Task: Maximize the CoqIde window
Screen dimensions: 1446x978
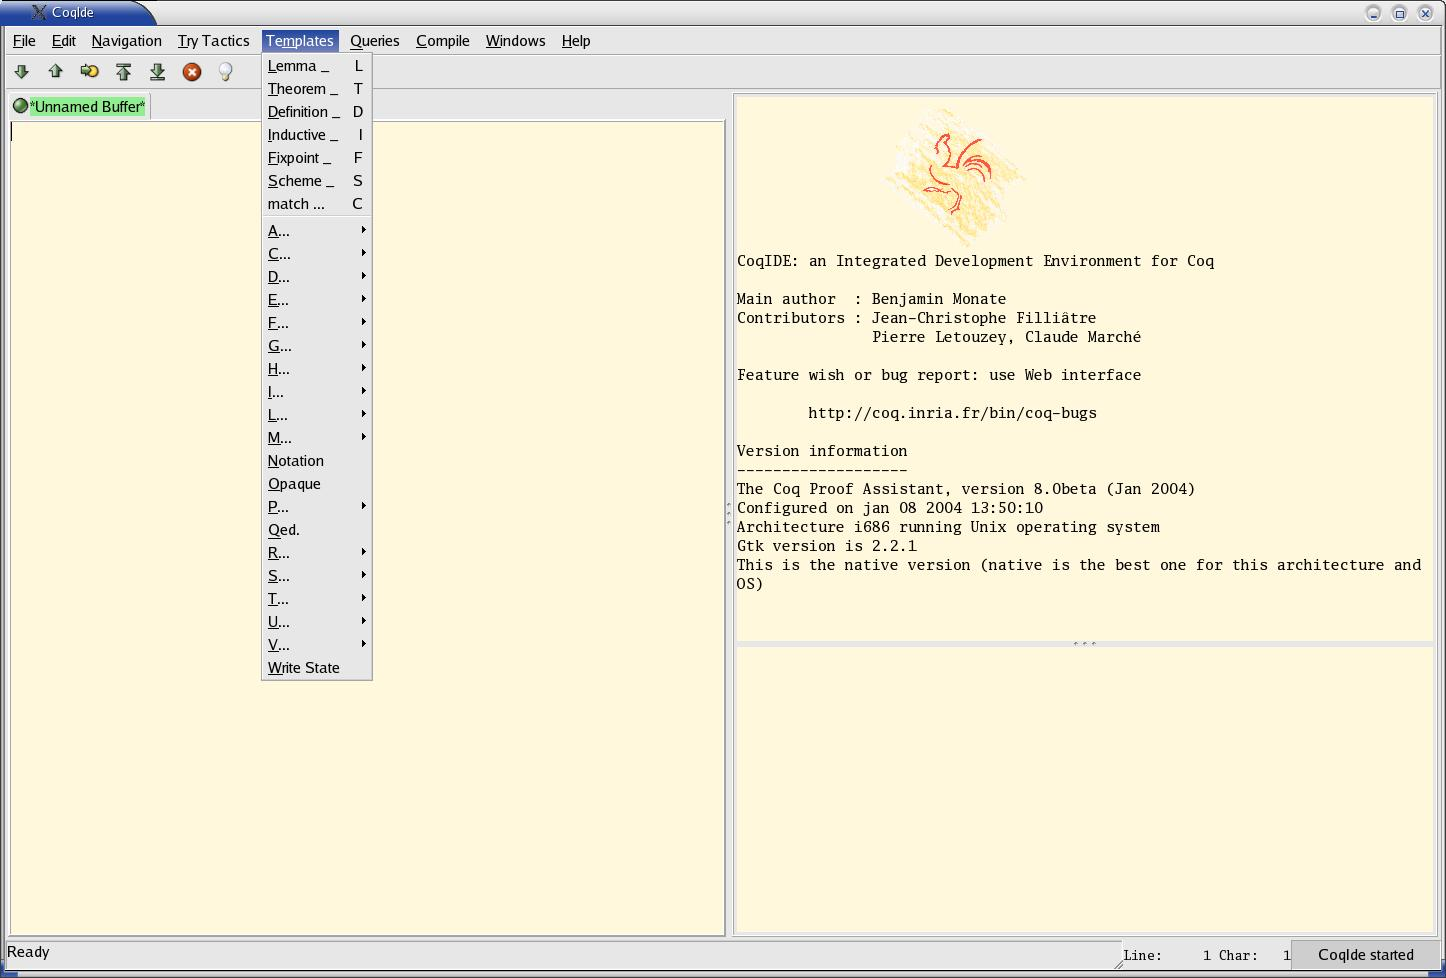Action: coord(1399,13)
